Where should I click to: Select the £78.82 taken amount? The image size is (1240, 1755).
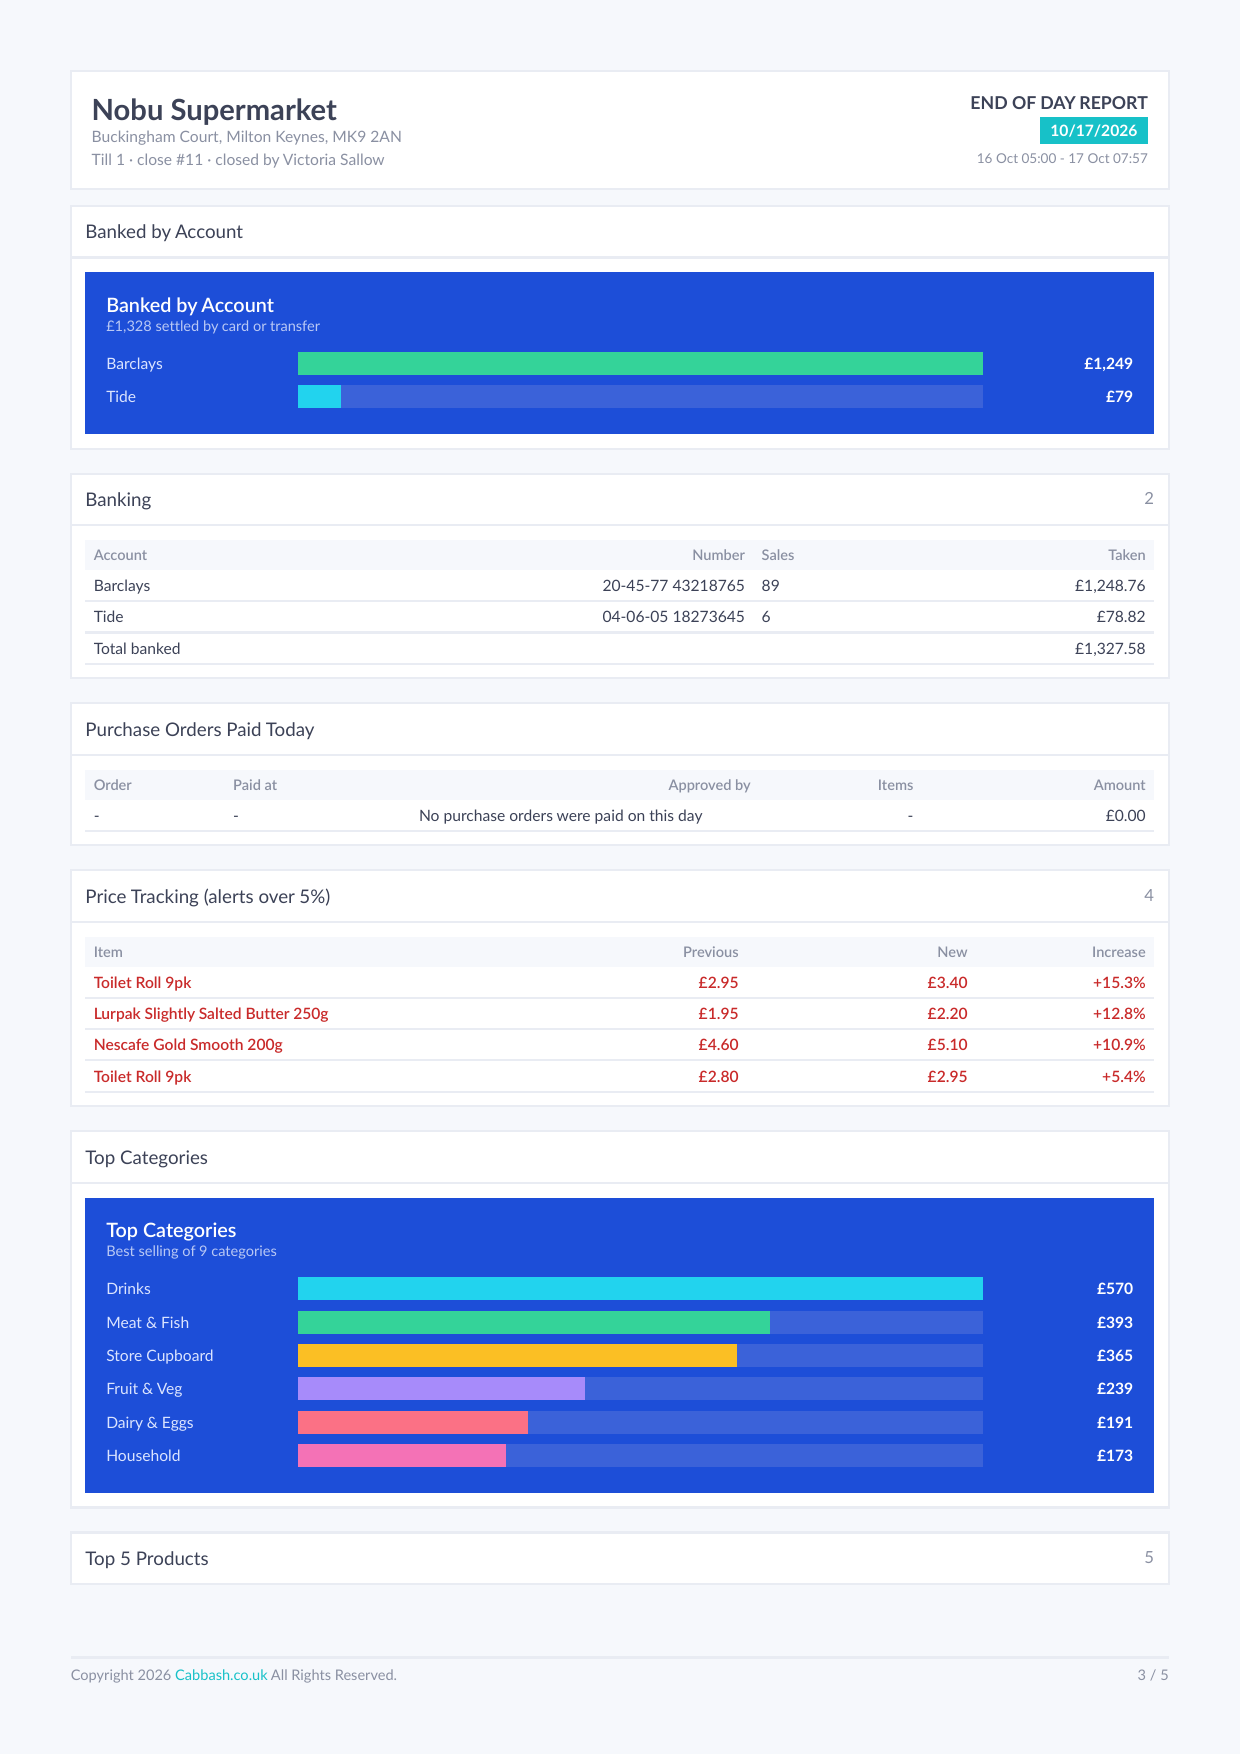1121,617
